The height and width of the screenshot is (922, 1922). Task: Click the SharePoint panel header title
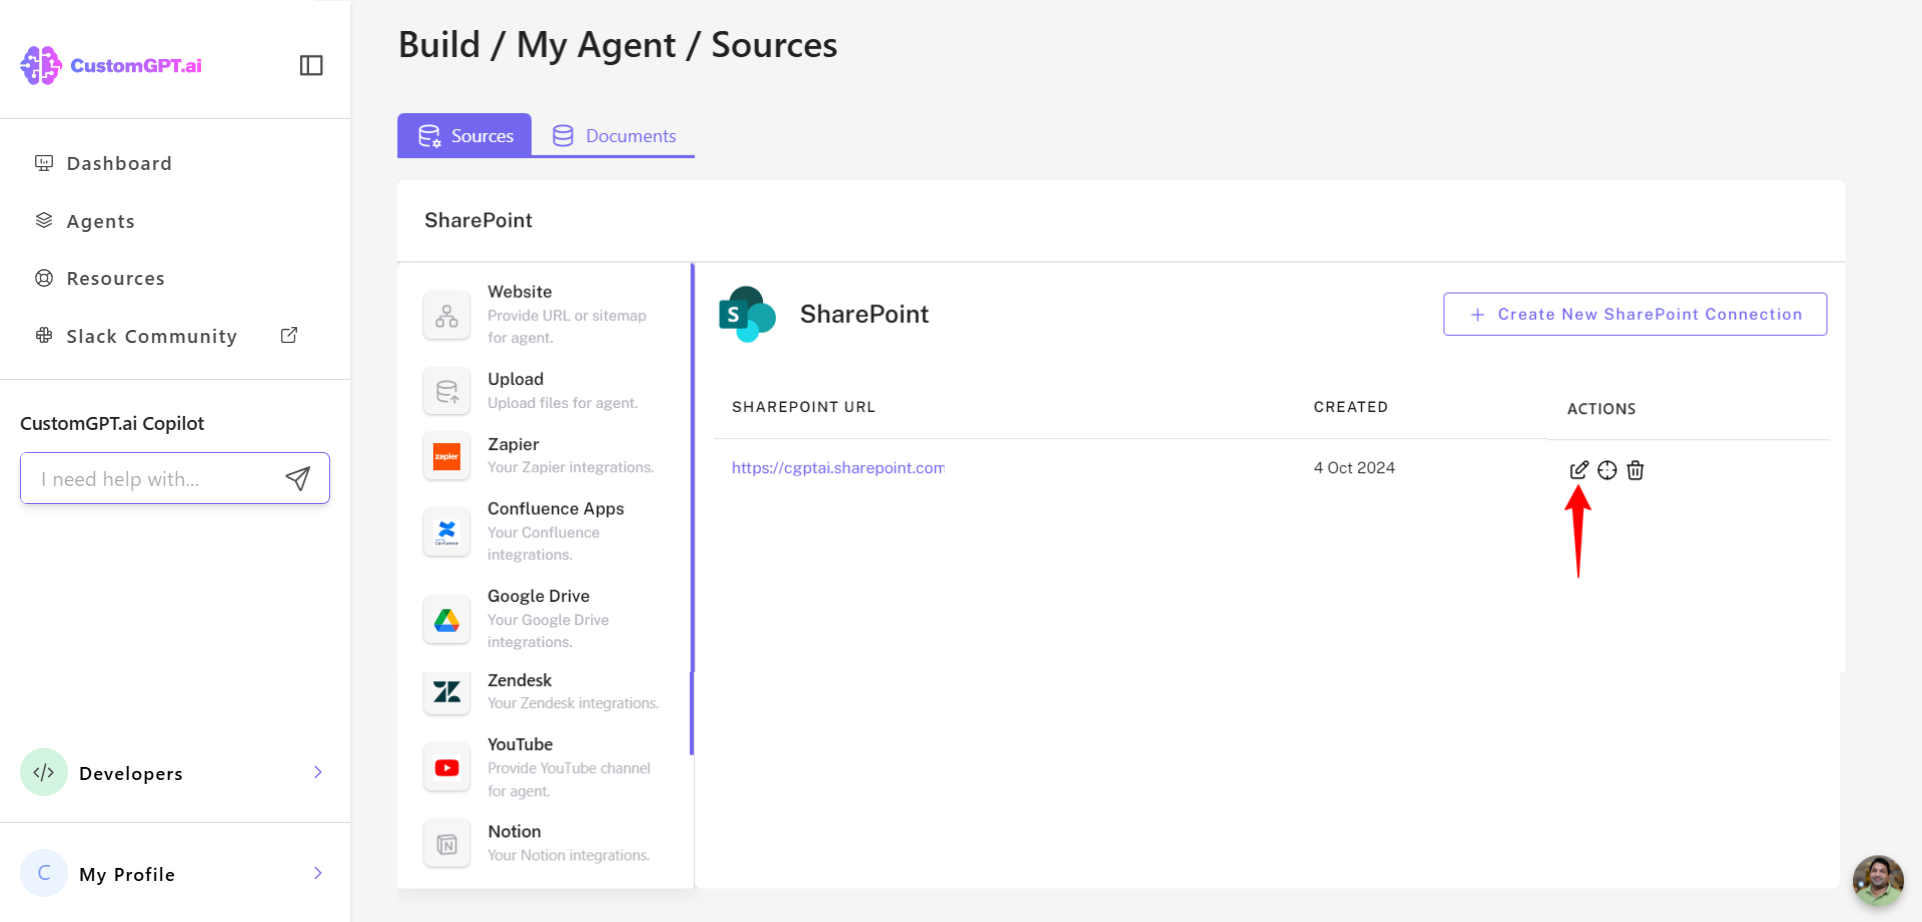pyautogui.click(x=478, y=220)
